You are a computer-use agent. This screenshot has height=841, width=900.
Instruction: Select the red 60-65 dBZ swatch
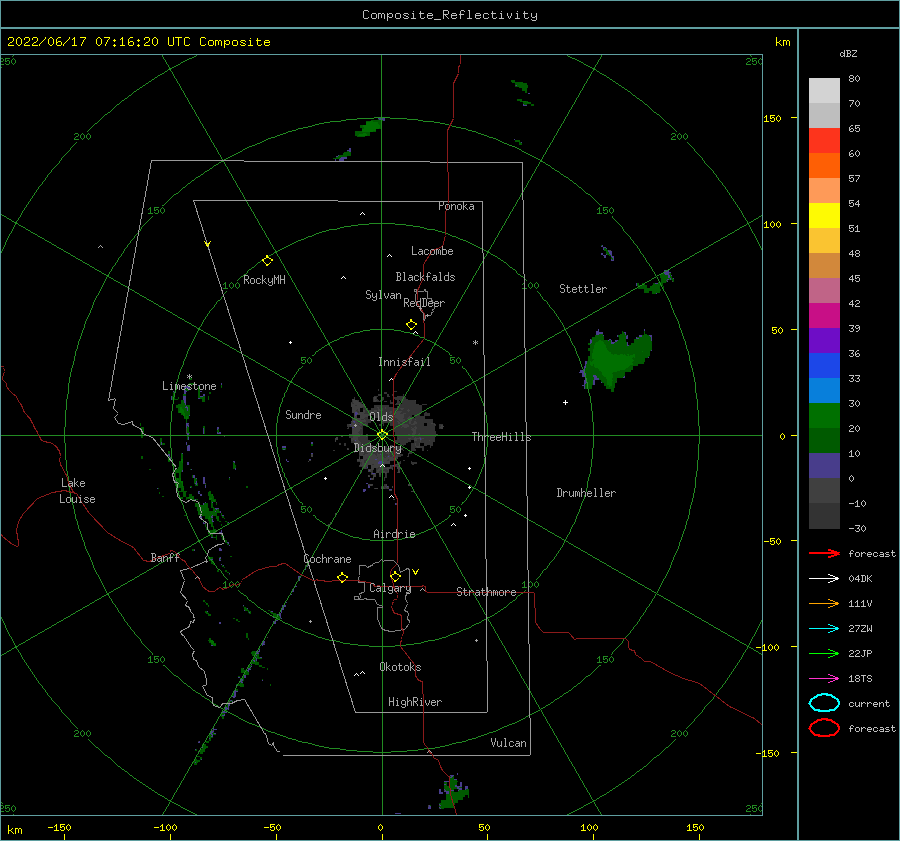[x=824, y=141]
